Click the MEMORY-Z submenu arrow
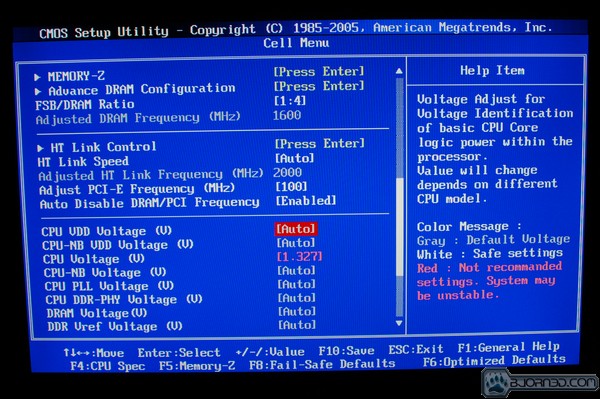This screenshot has height=399, width=600. click(37, 77)
